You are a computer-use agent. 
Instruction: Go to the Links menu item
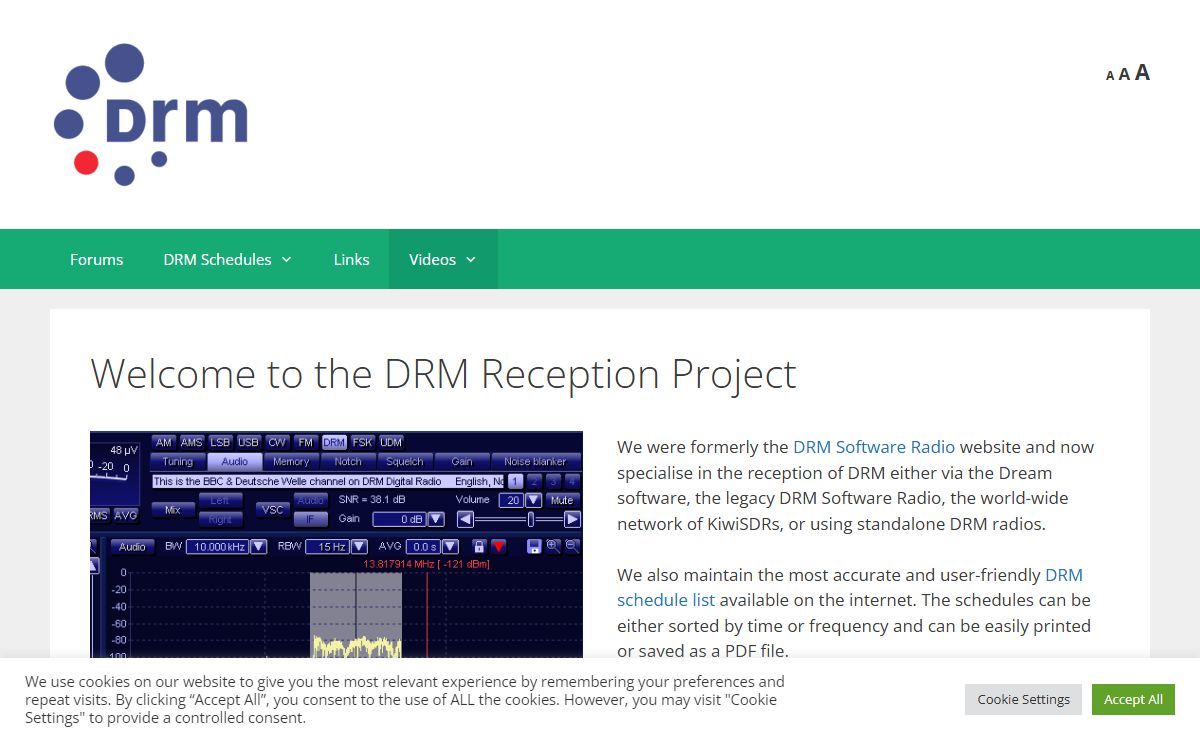point(351,259)
